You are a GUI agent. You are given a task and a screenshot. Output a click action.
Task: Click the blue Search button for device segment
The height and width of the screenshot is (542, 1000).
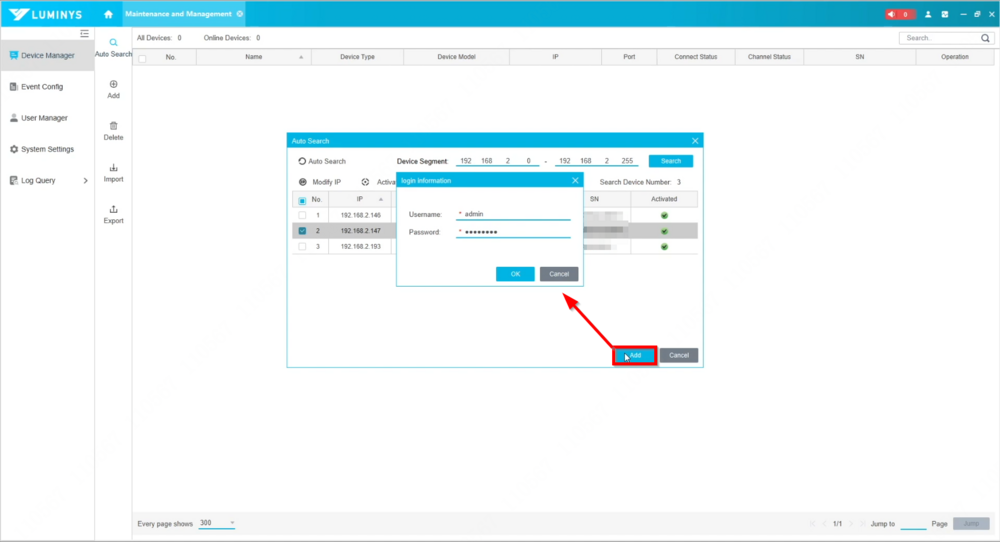pyautogui.click(x=670, y=161)
